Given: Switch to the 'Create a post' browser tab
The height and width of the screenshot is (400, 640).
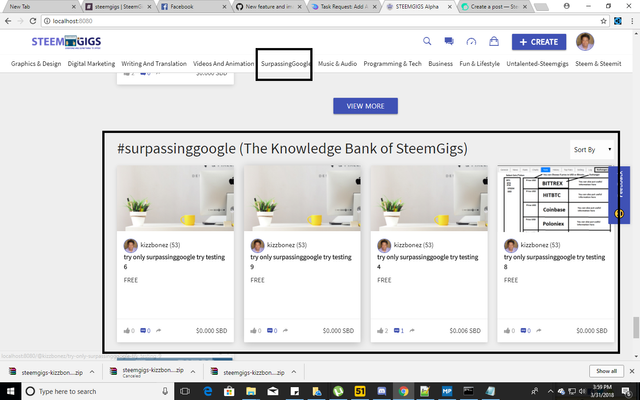Looking at the screenshot, I should point(494,7).
